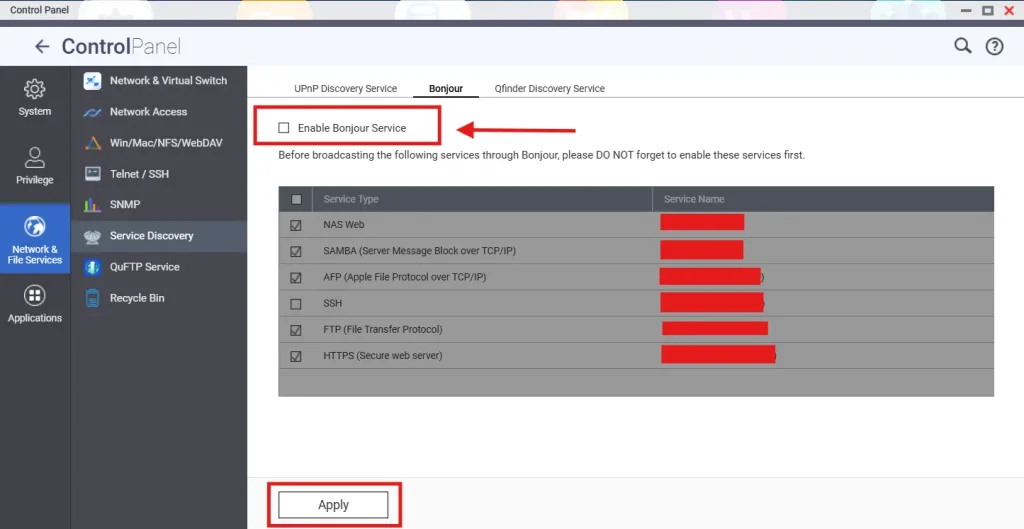
Task: Click the Service Type column header
Action: (x=482, y=199)
